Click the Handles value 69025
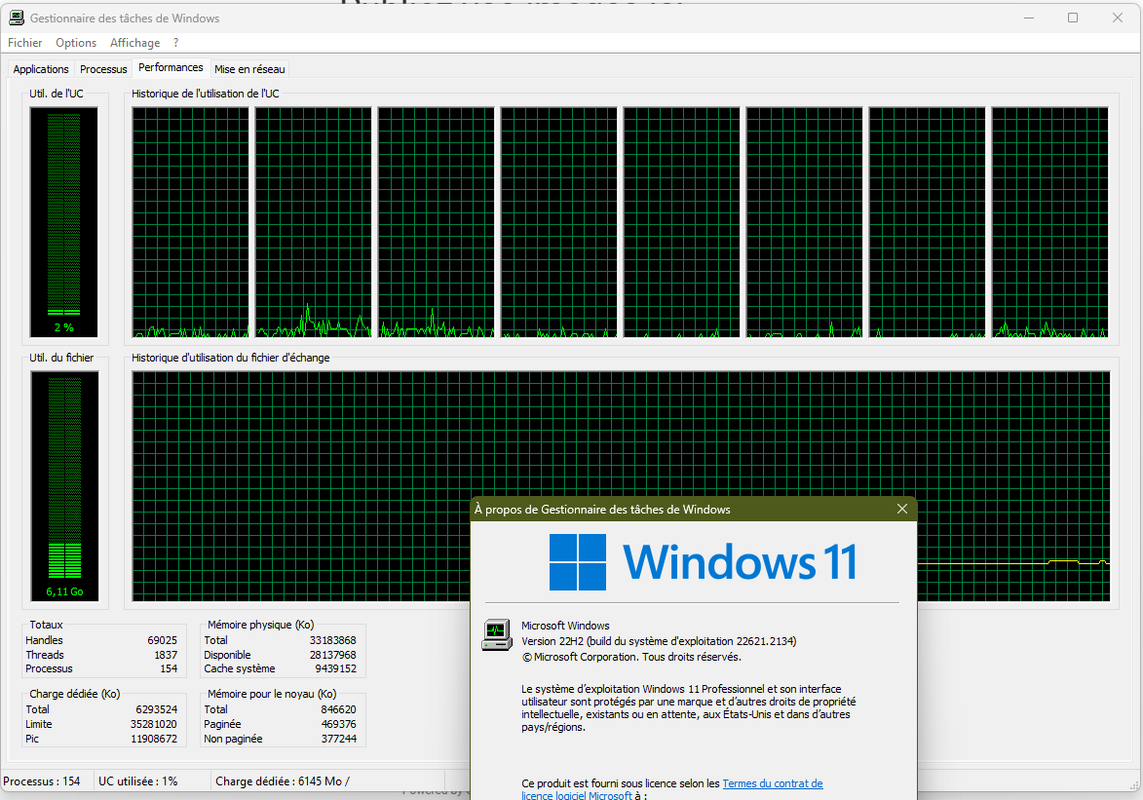 tap(162, 640)
